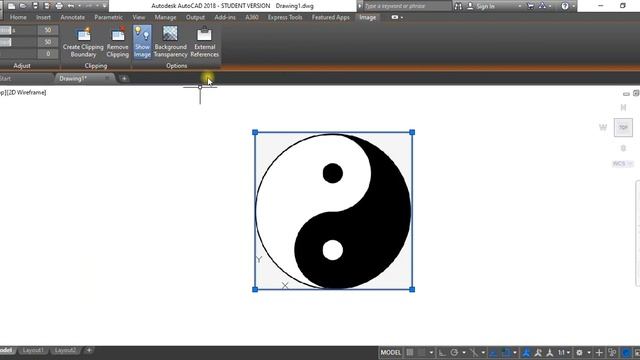
Task: Click Sign In link
Action: point(485,6)
